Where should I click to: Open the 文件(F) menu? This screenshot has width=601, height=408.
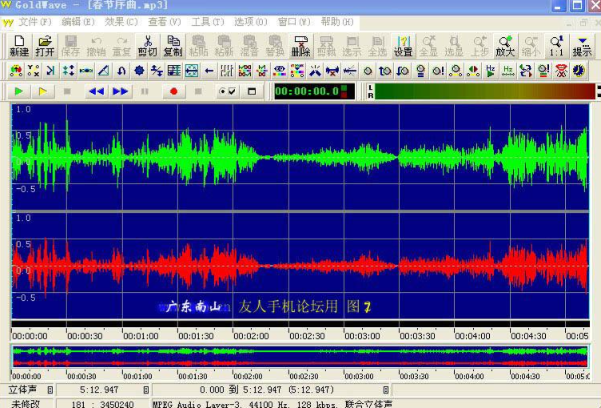coord(36,21)
